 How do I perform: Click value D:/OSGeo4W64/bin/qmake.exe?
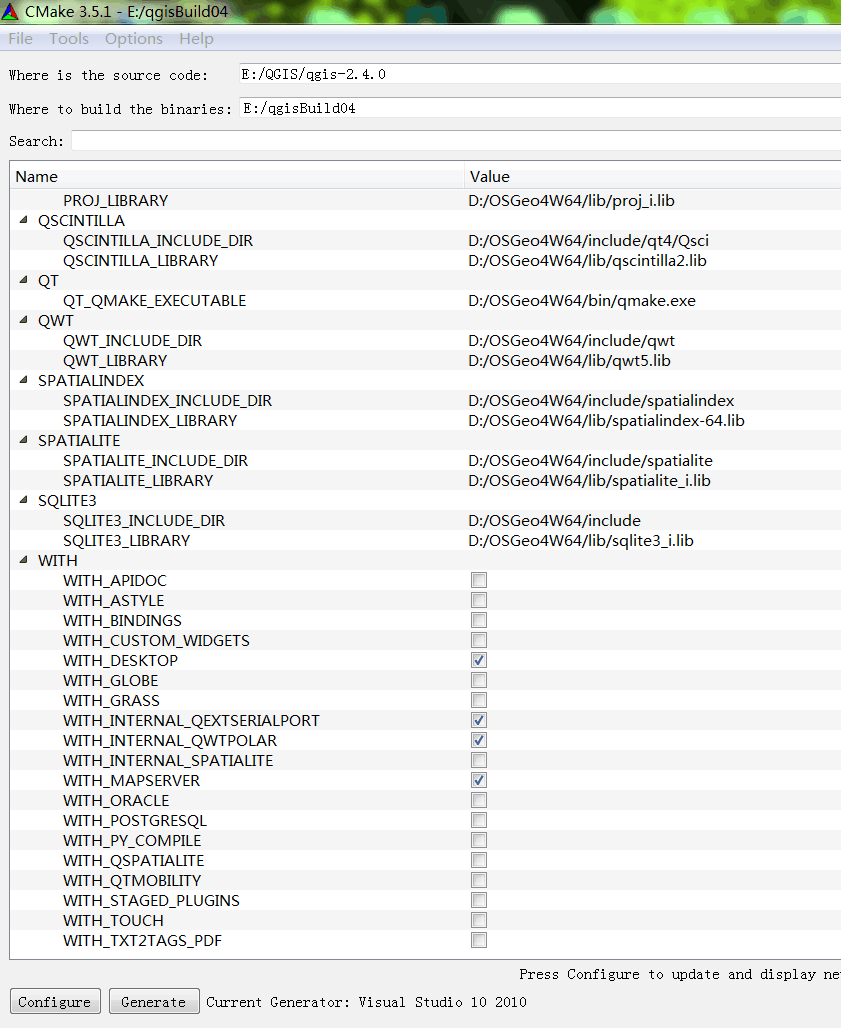click(x=582, y=300)
